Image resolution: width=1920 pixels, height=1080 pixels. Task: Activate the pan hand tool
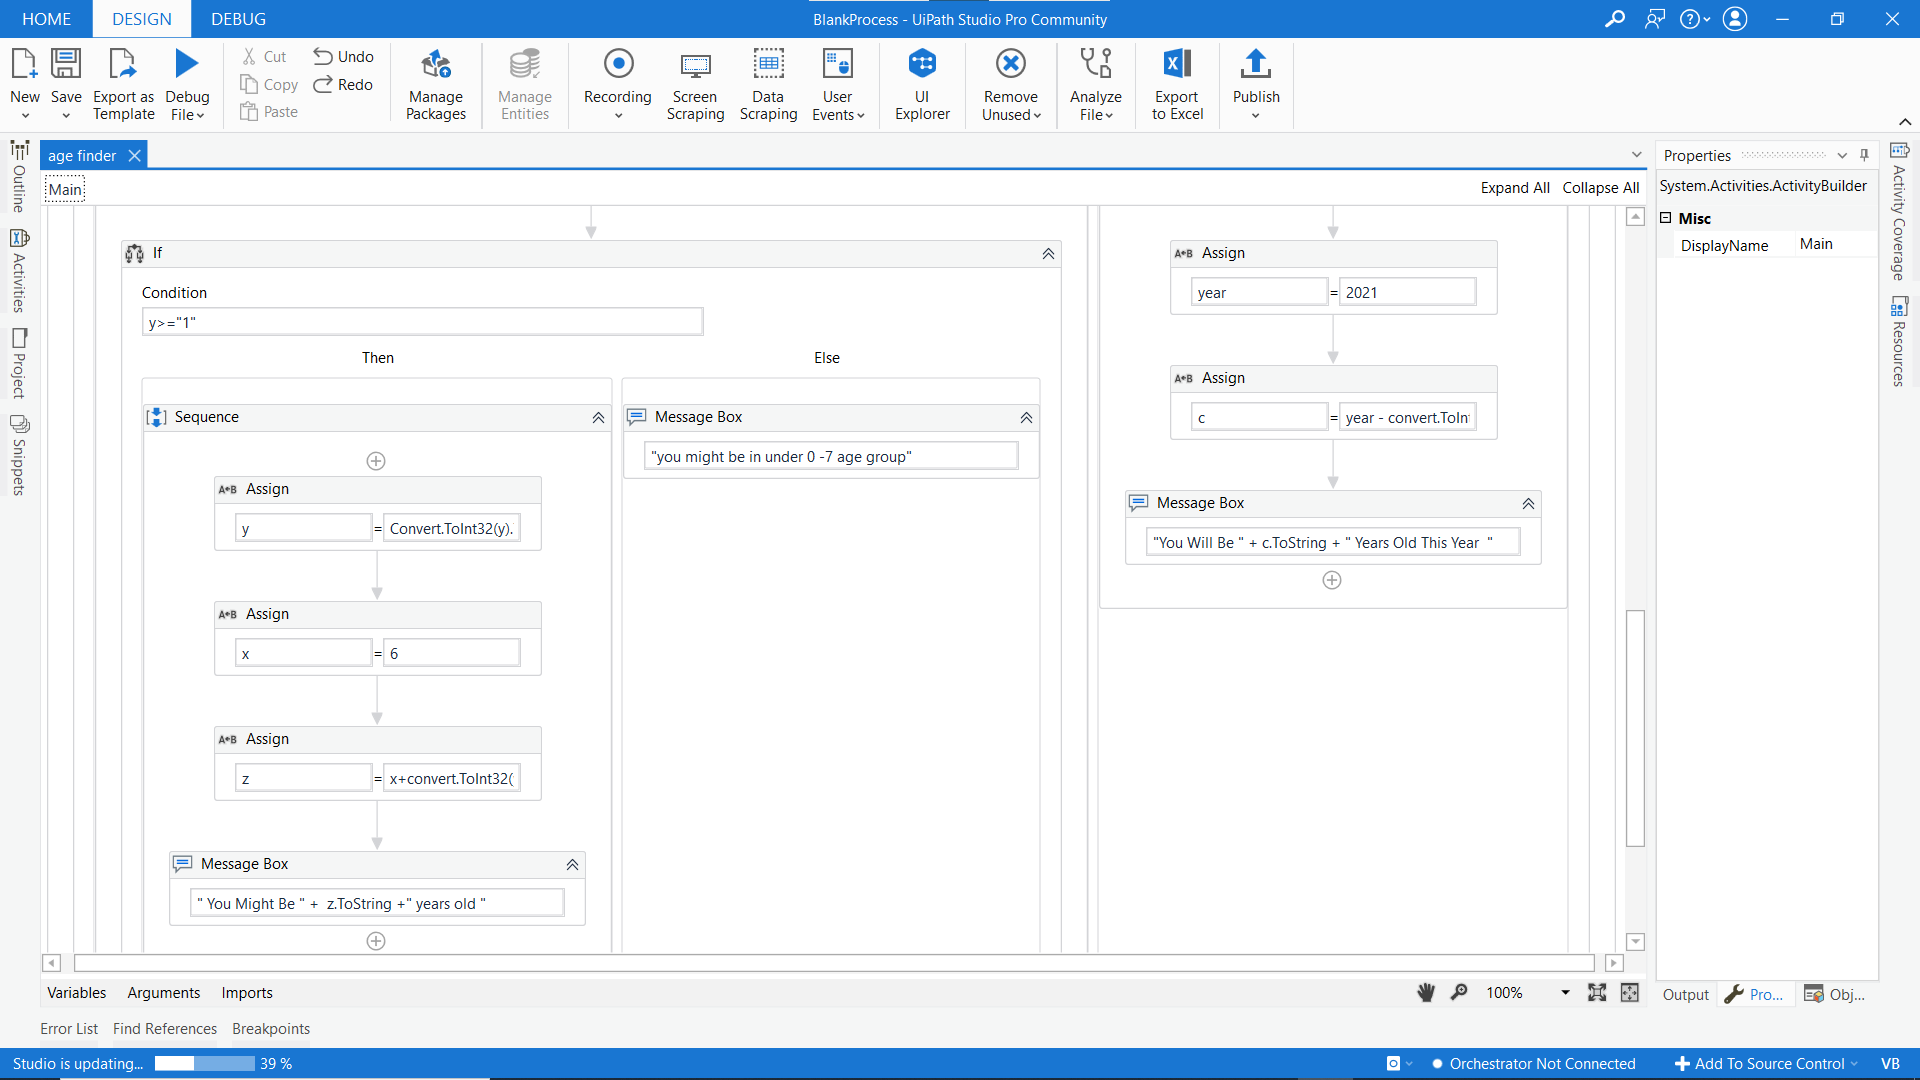coord(1426,992)
